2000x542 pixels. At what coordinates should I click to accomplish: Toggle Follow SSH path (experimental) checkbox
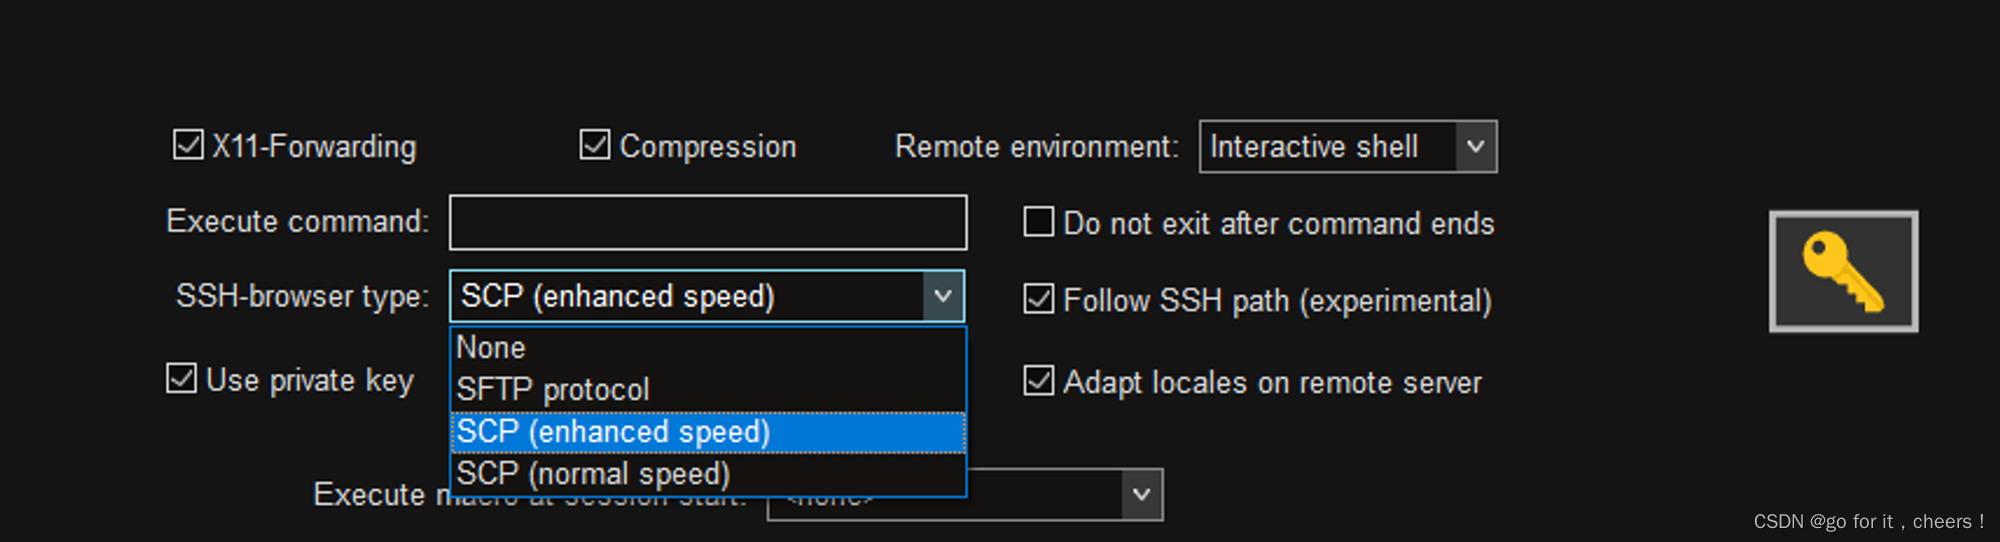(1039, 299)
